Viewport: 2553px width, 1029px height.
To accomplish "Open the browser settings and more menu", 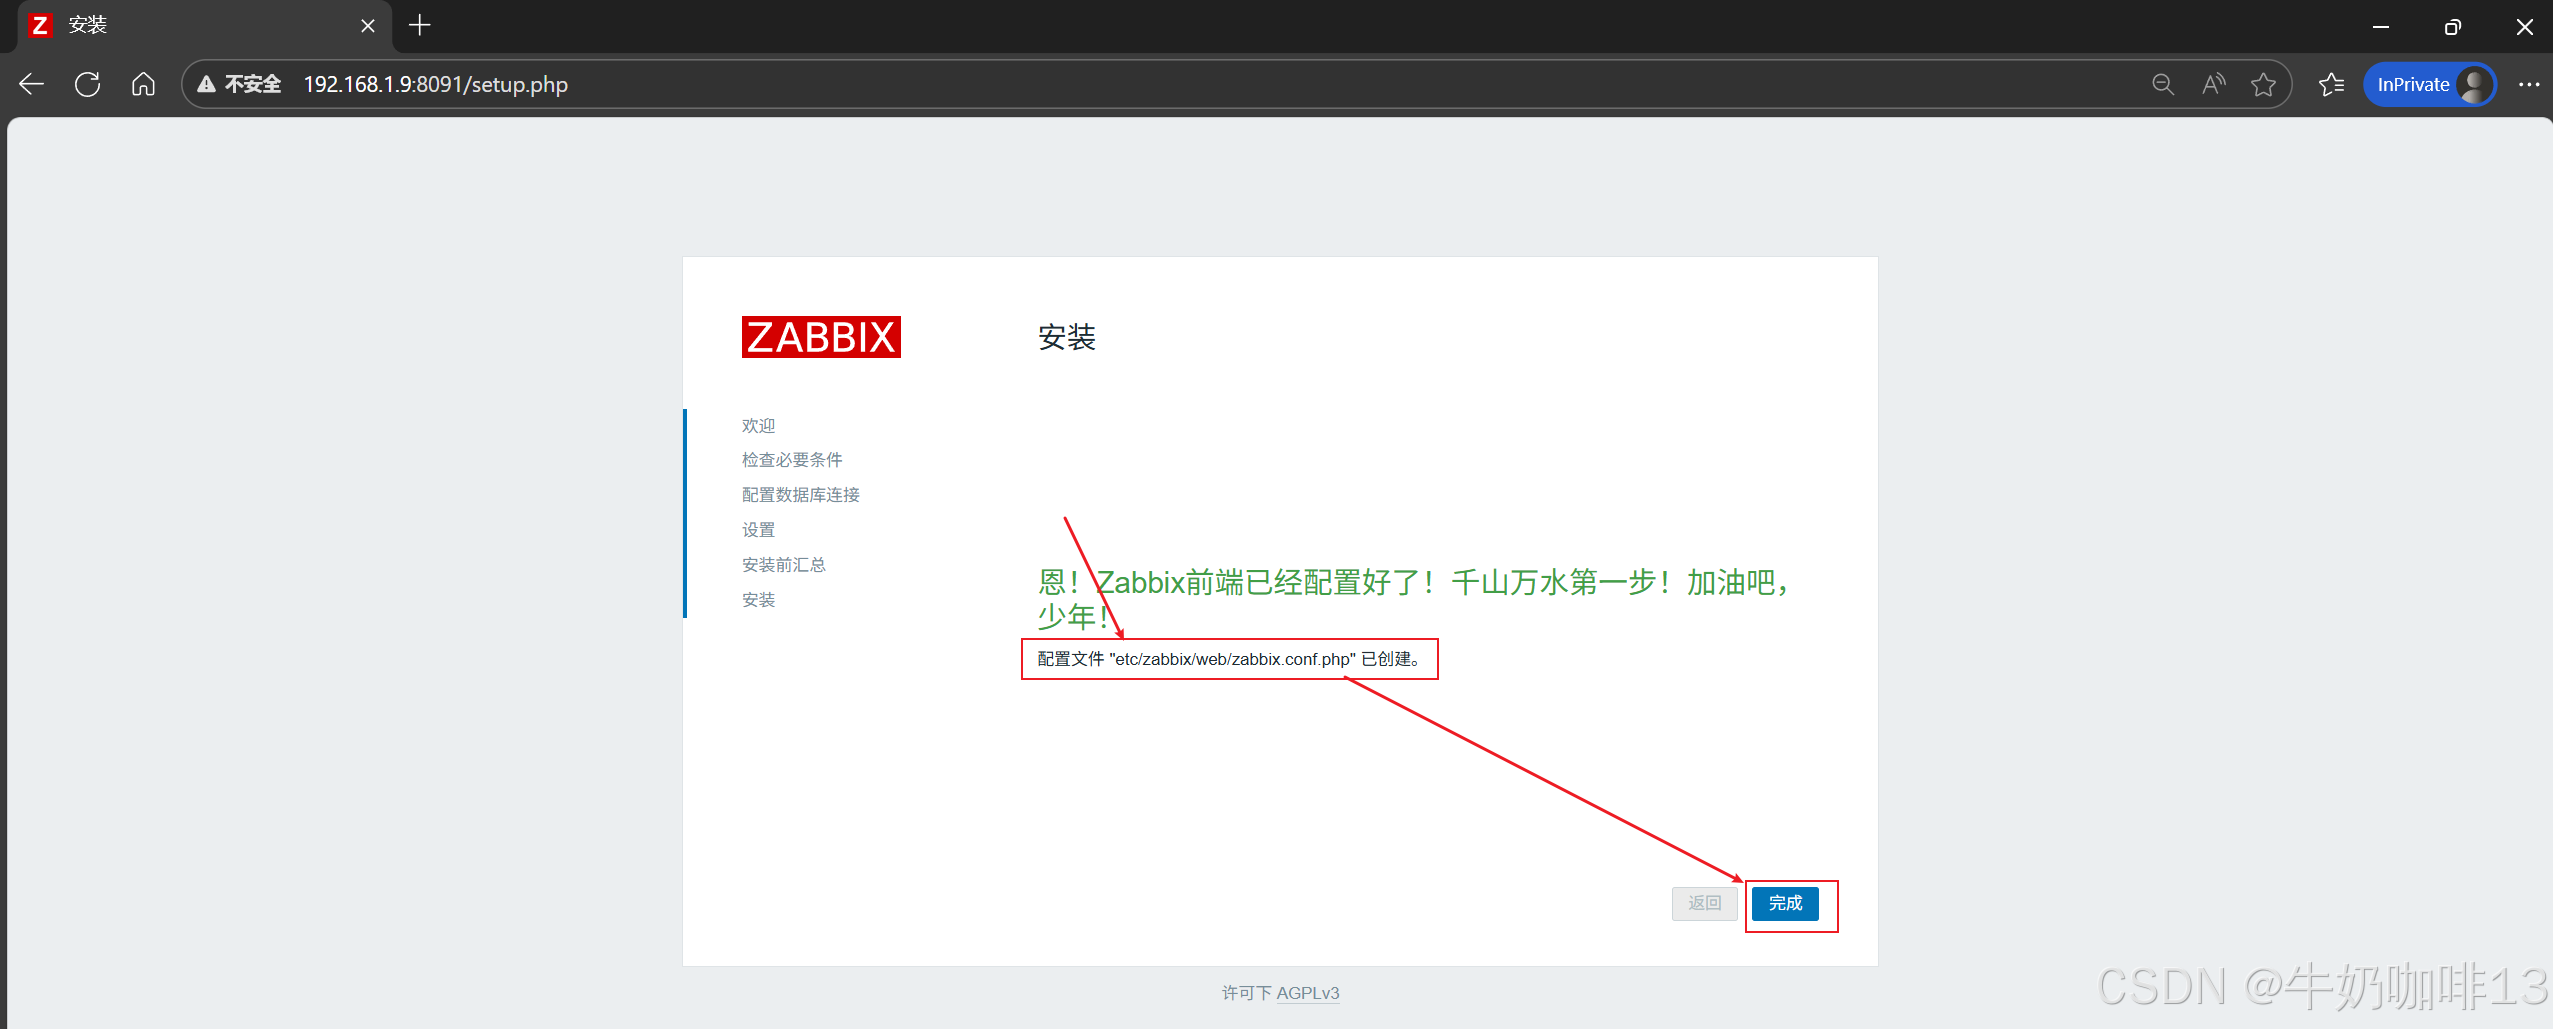I will (2529, 84).
